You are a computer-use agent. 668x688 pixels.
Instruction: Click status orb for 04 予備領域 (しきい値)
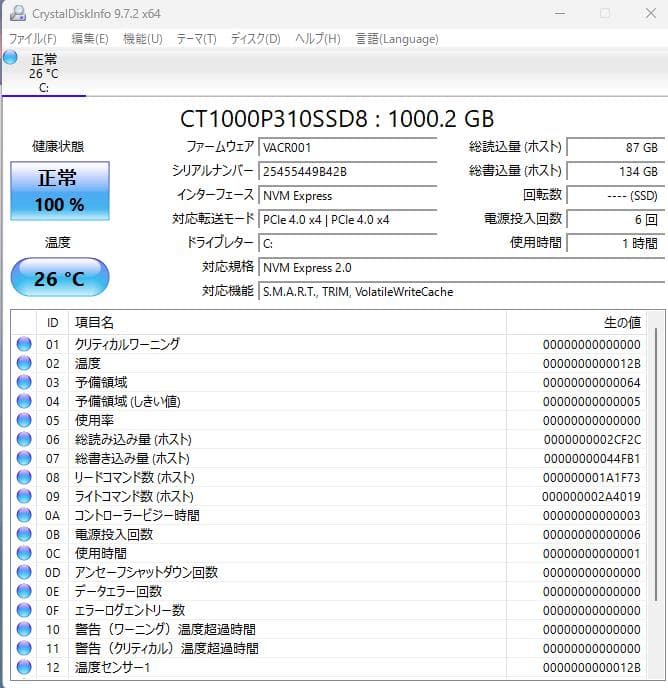(x=24, y=401)
